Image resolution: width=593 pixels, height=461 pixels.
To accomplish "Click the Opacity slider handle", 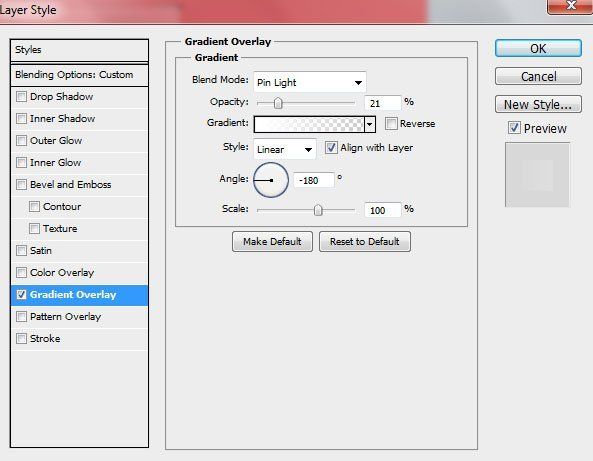I will tap(278, 103).
